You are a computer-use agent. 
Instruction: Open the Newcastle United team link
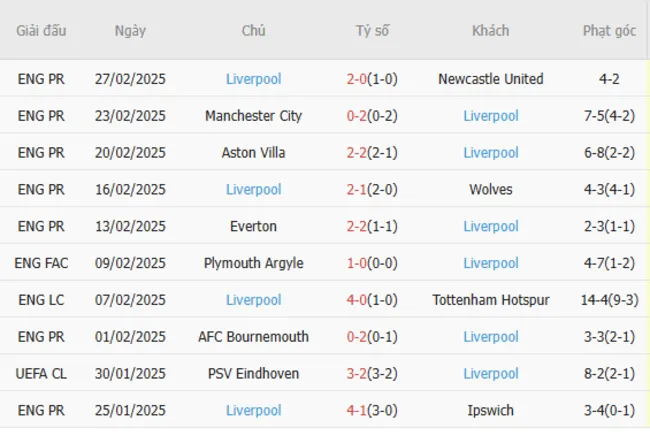coord(490,79)
